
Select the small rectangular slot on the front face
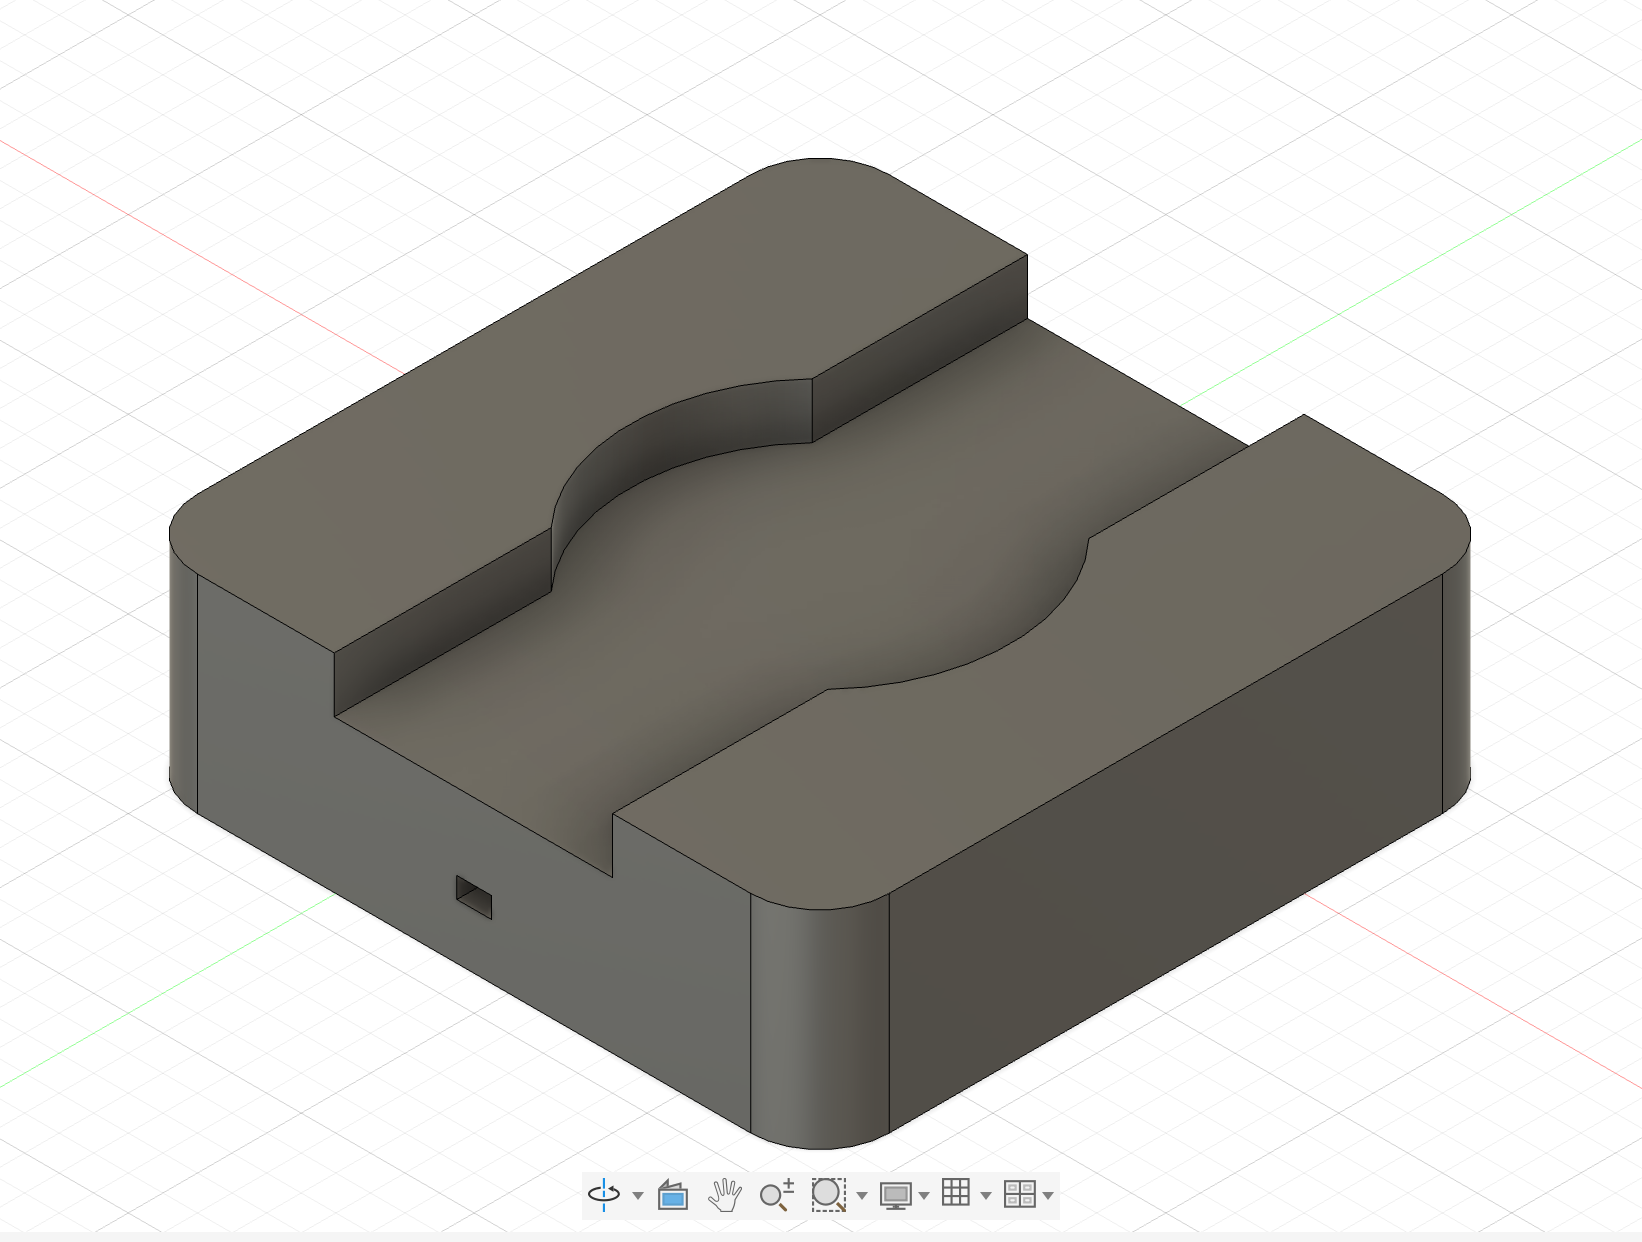(x=474, y=897)
